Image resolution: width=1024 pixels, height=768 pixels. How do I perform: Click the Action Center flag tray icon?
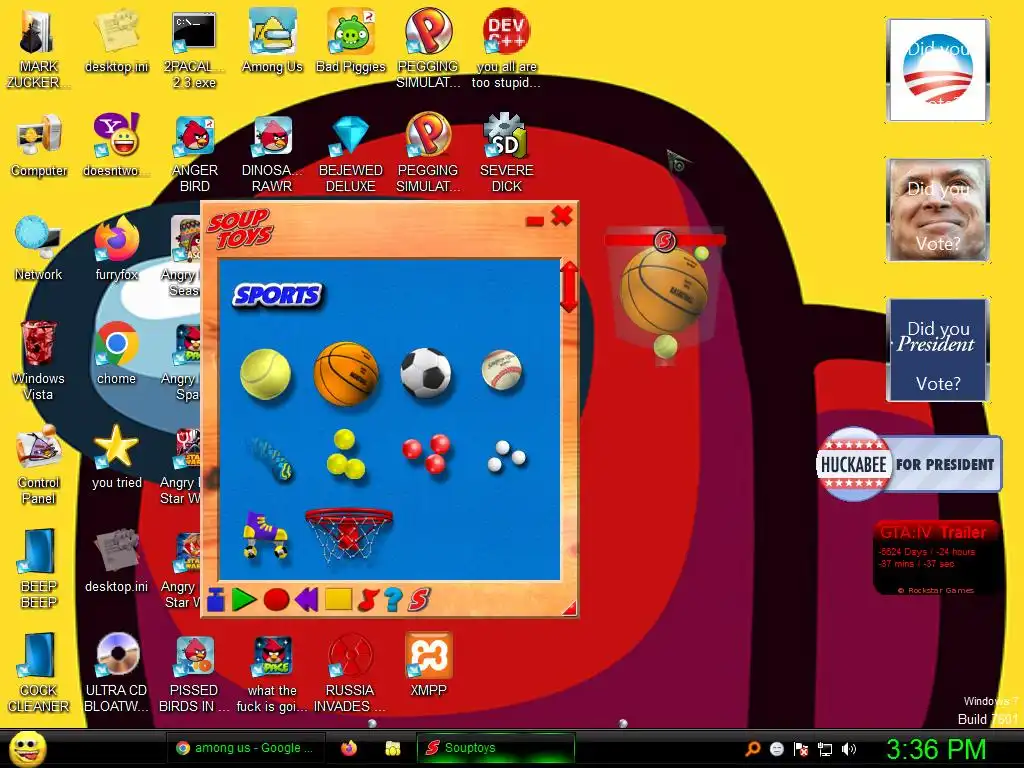click(800, 749)
